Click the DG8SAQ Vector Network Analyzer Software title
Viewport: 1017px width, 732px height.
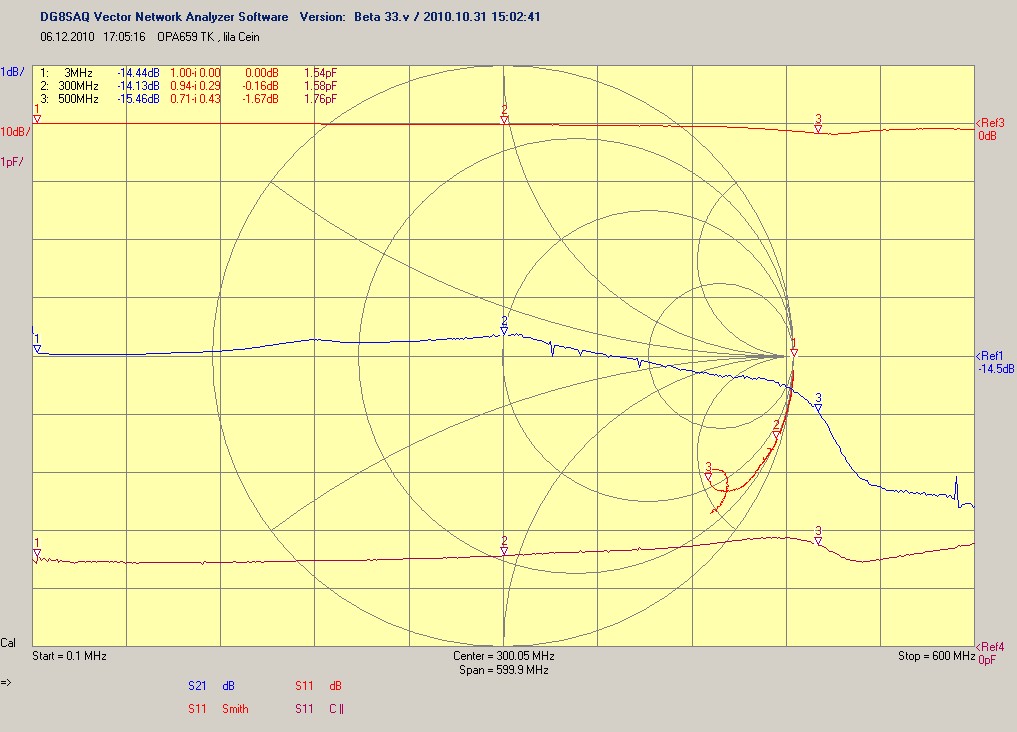click(164, 17)
